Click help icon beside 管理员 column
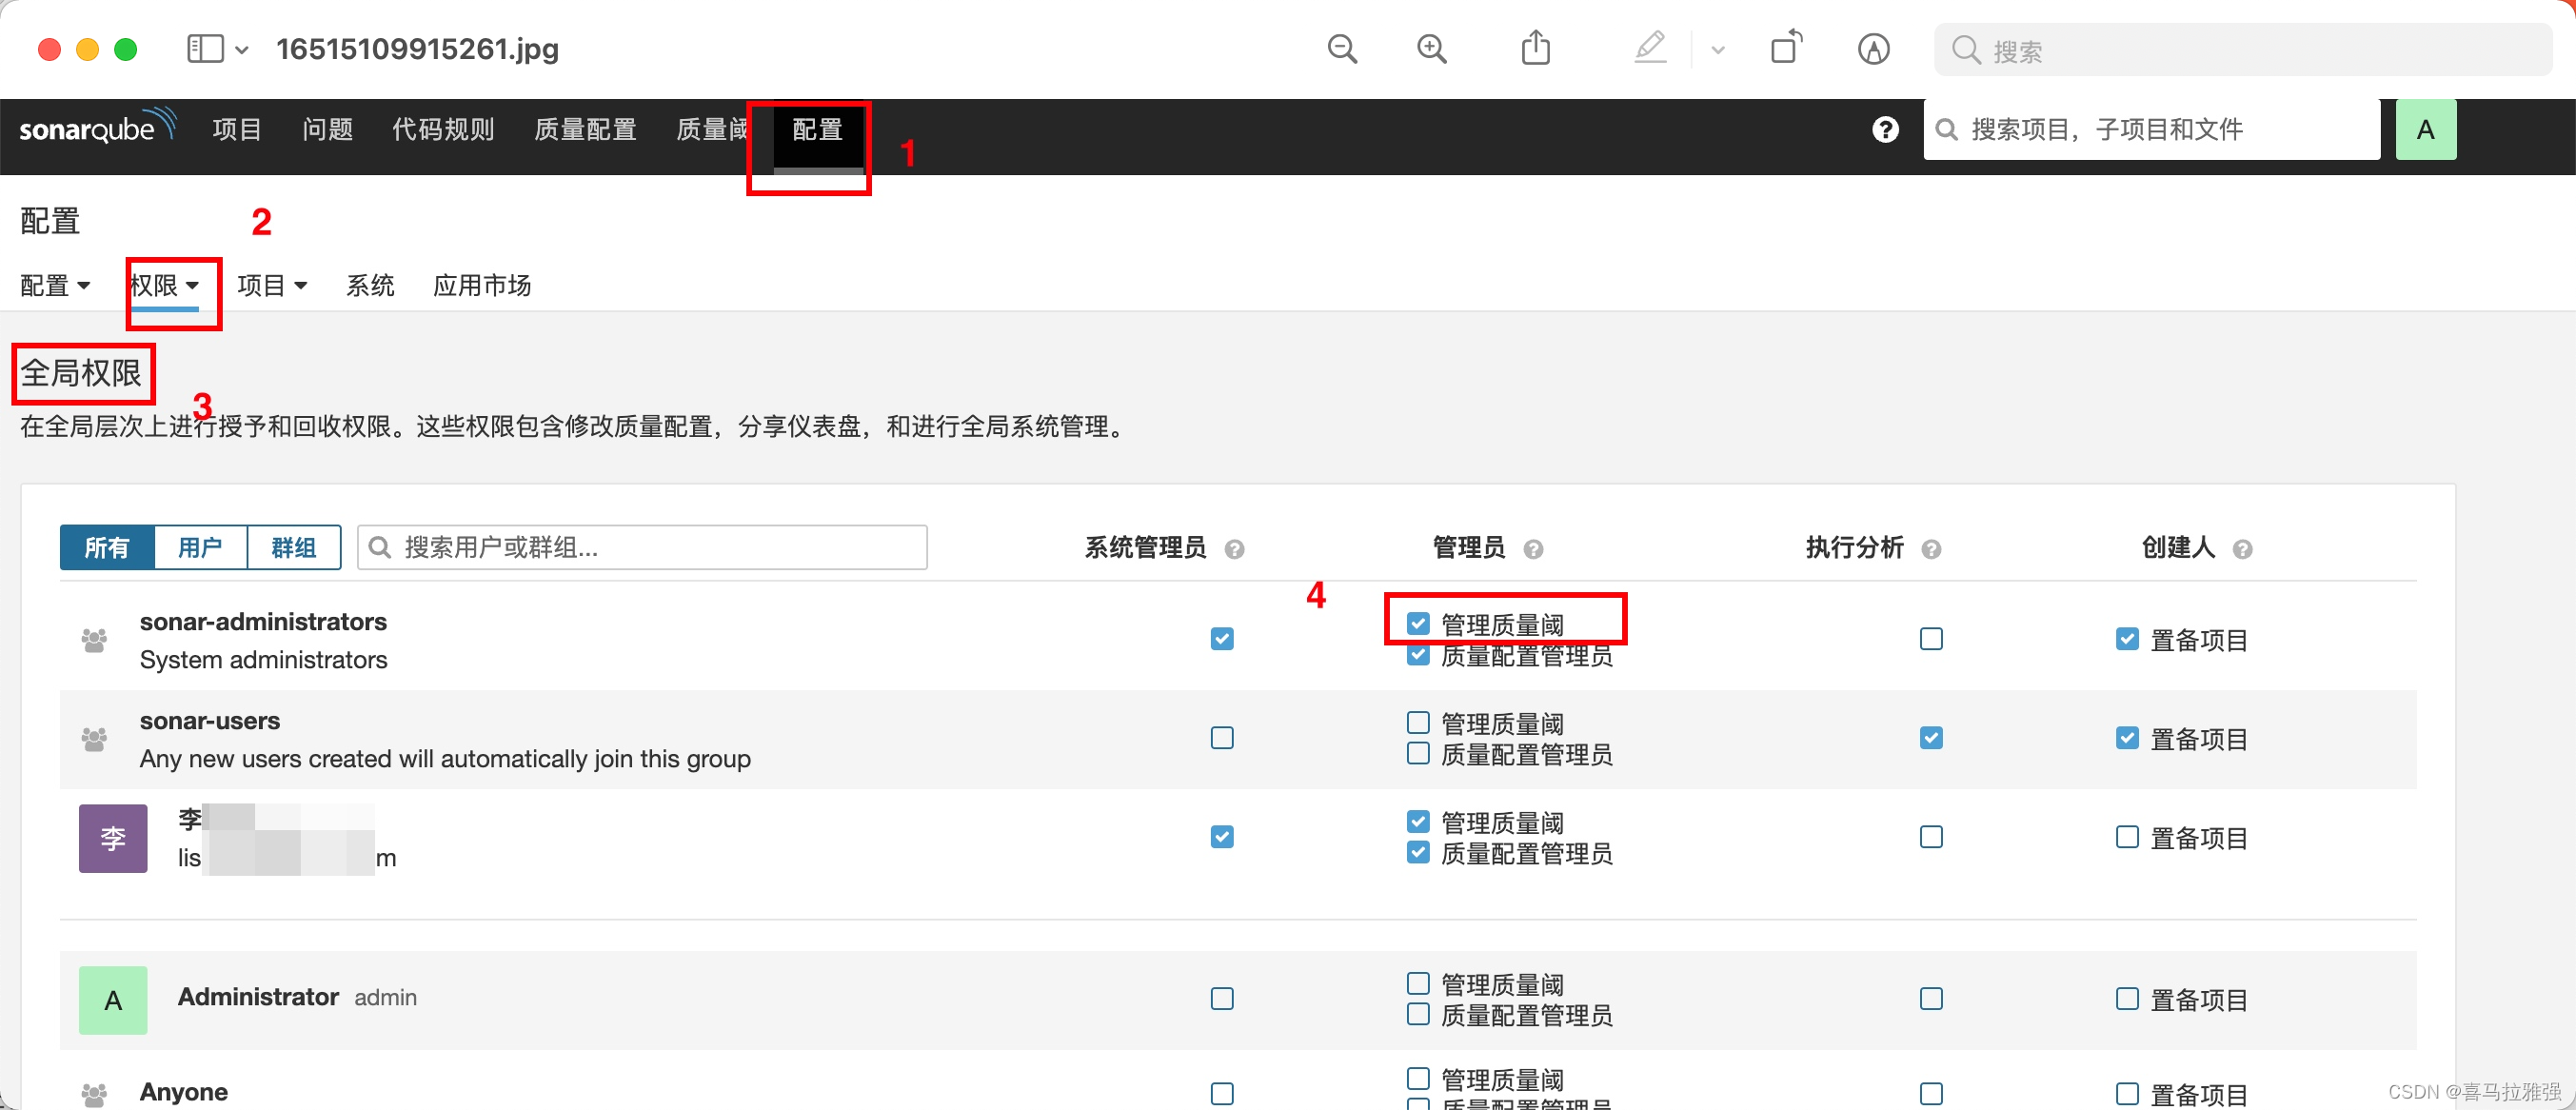 [x=1533, y=549]
